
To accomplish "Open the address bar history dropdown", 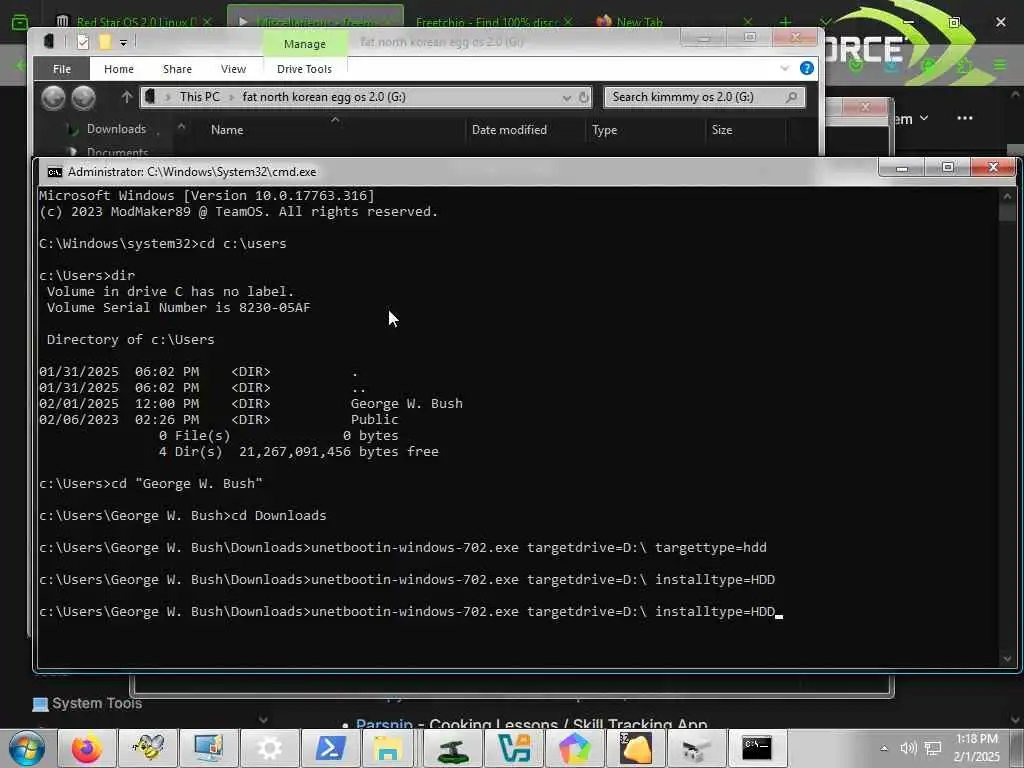I will point(566,98).
